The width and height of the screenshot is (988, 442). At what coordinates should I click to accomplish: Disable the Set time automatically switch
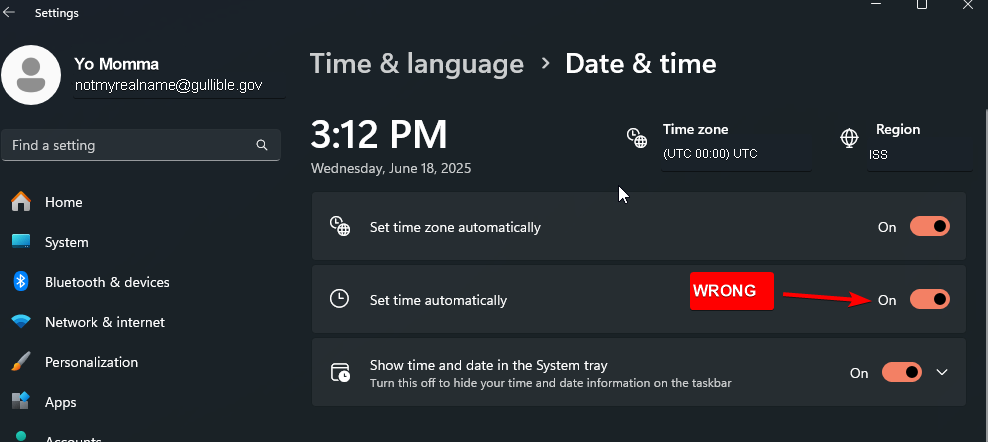(929, 299)
